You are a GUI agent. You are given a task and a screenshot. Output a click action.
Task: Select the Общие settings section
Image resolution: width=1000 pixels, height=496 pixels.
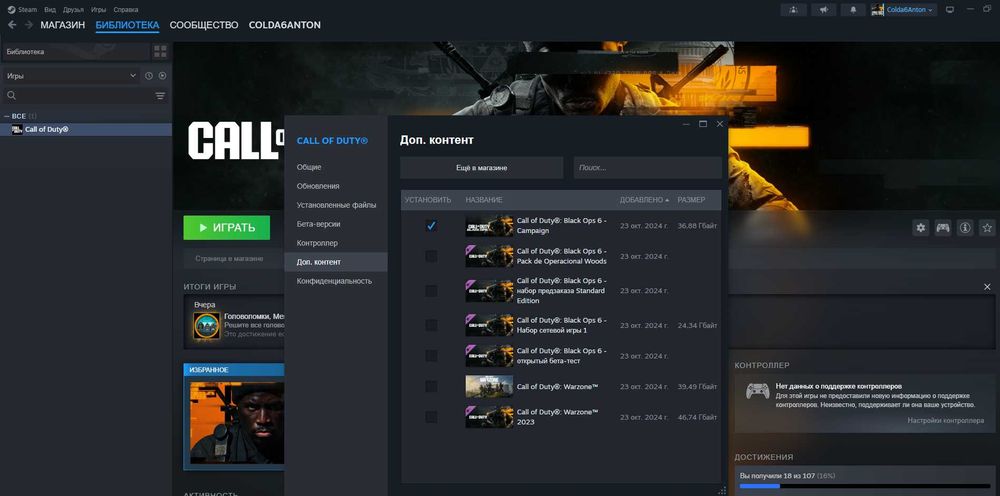pos(335,167)
